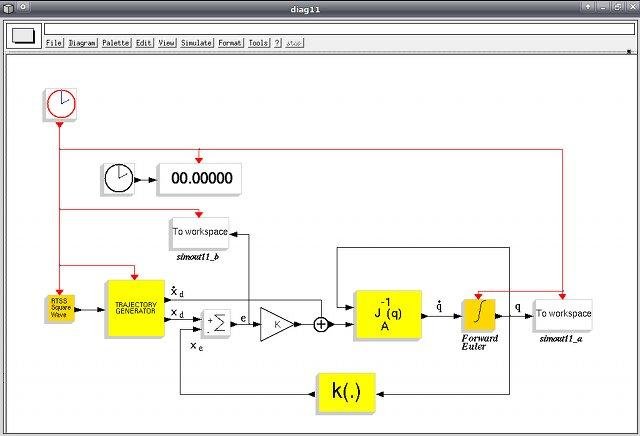Select the Trajectory Generator block
This screenshot has width=640, height=436.
click(135, 309)
